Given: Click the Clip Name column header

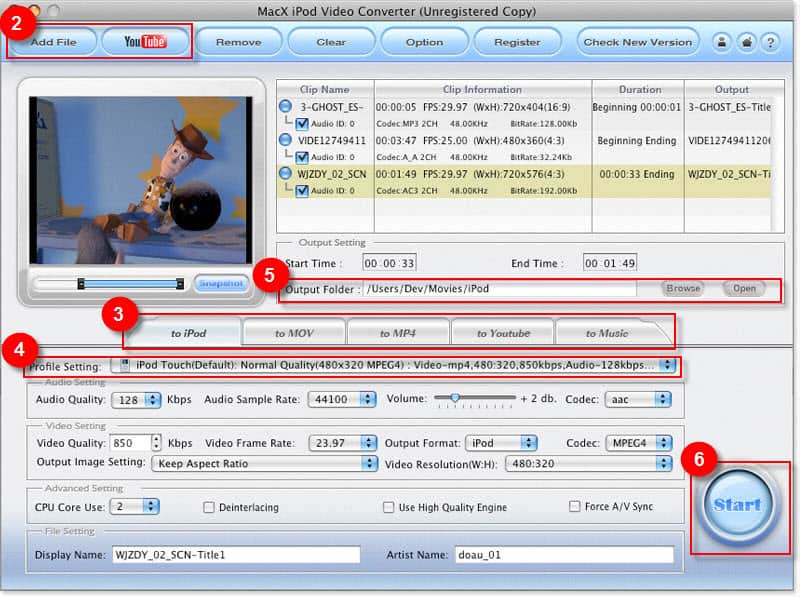Looking at the screenshot, I should [325, 89].
